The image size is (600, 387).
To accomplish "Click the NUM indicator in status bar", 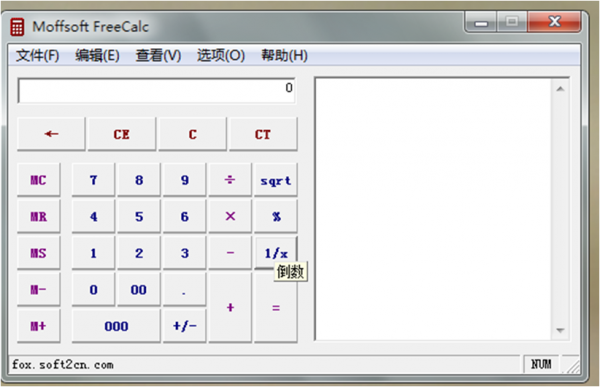I will (541, 364).
